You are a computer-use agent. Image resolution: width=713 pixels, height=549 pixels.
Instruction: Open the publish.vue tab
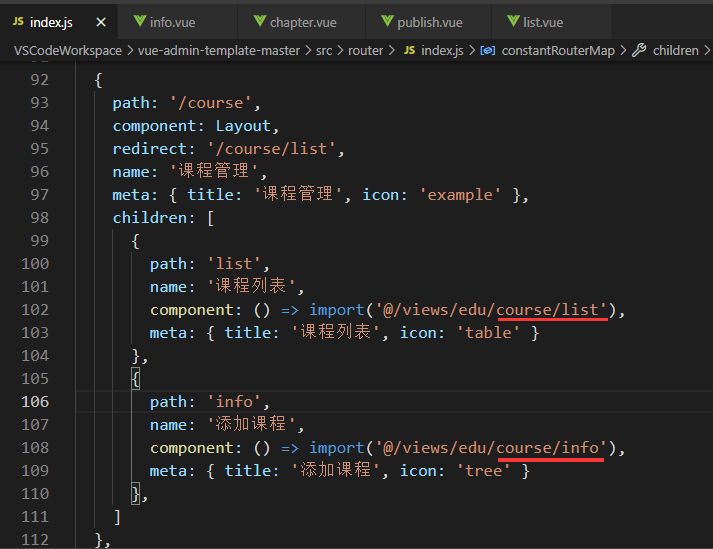point(430,22)
